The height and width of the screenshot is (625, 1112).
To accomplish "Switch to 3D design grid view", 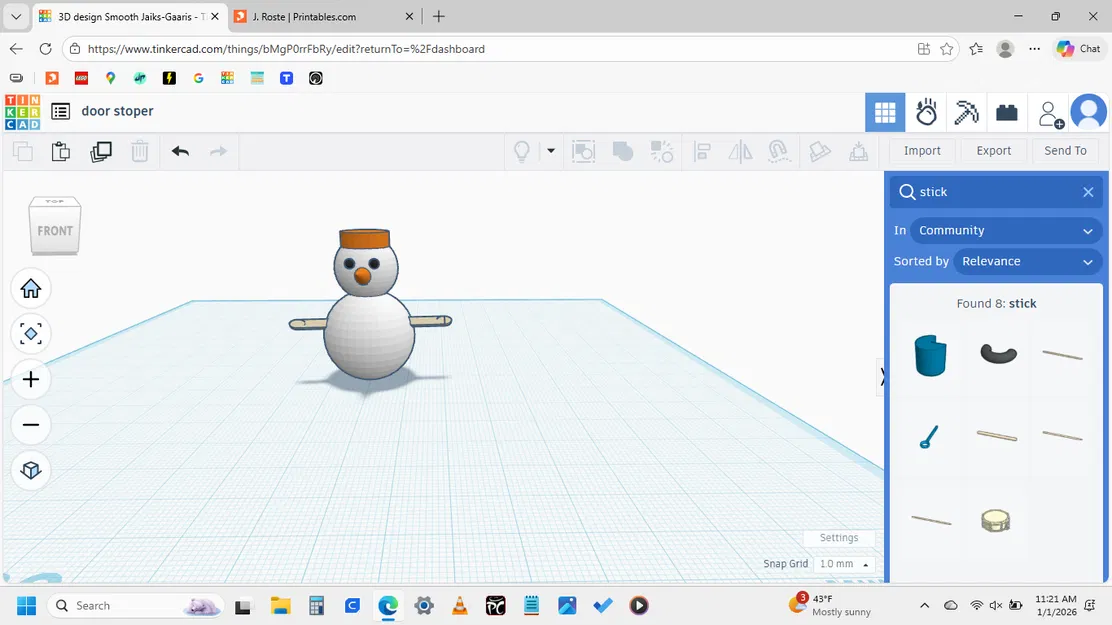I will tap(885, 112).
